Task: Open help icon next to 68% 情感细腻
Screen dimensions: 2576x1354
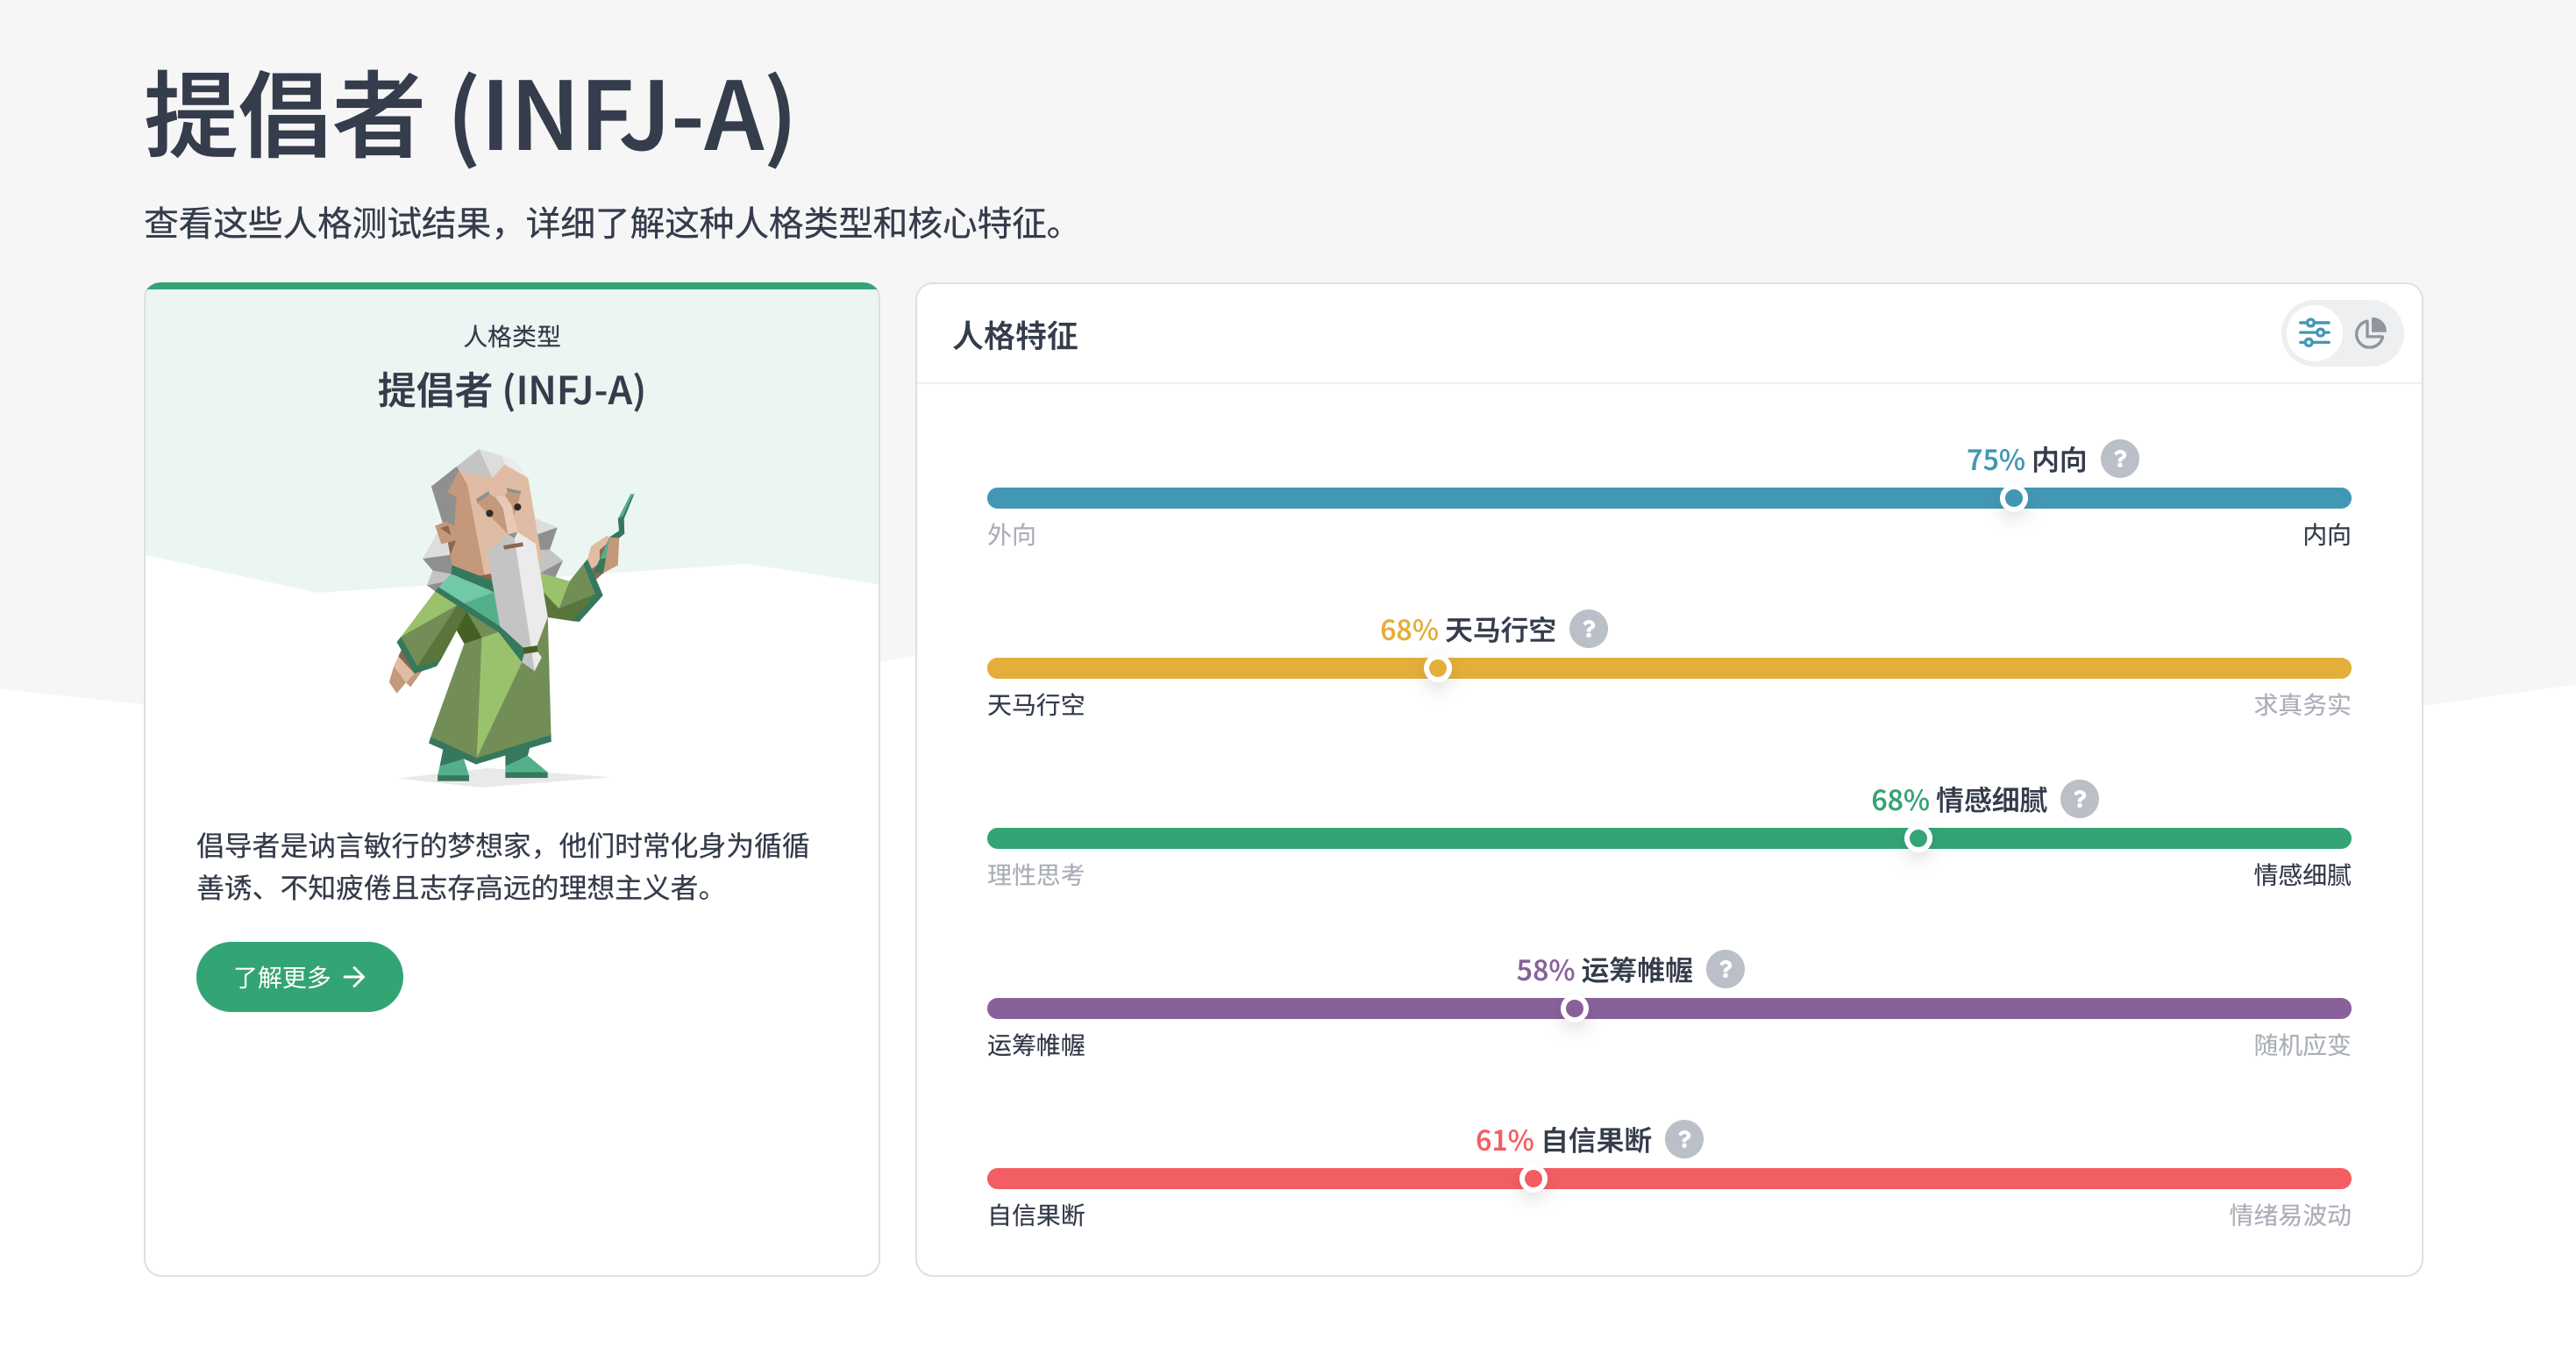Action: tap(2079, 799)
